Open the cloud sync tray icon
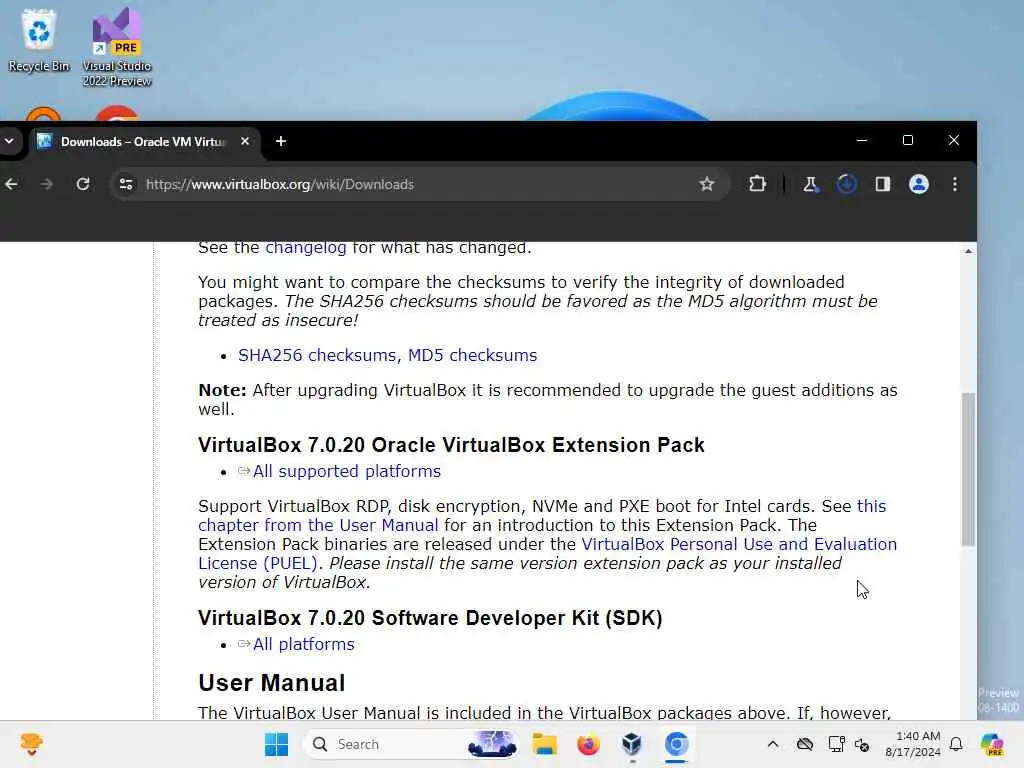 (805, 744)
